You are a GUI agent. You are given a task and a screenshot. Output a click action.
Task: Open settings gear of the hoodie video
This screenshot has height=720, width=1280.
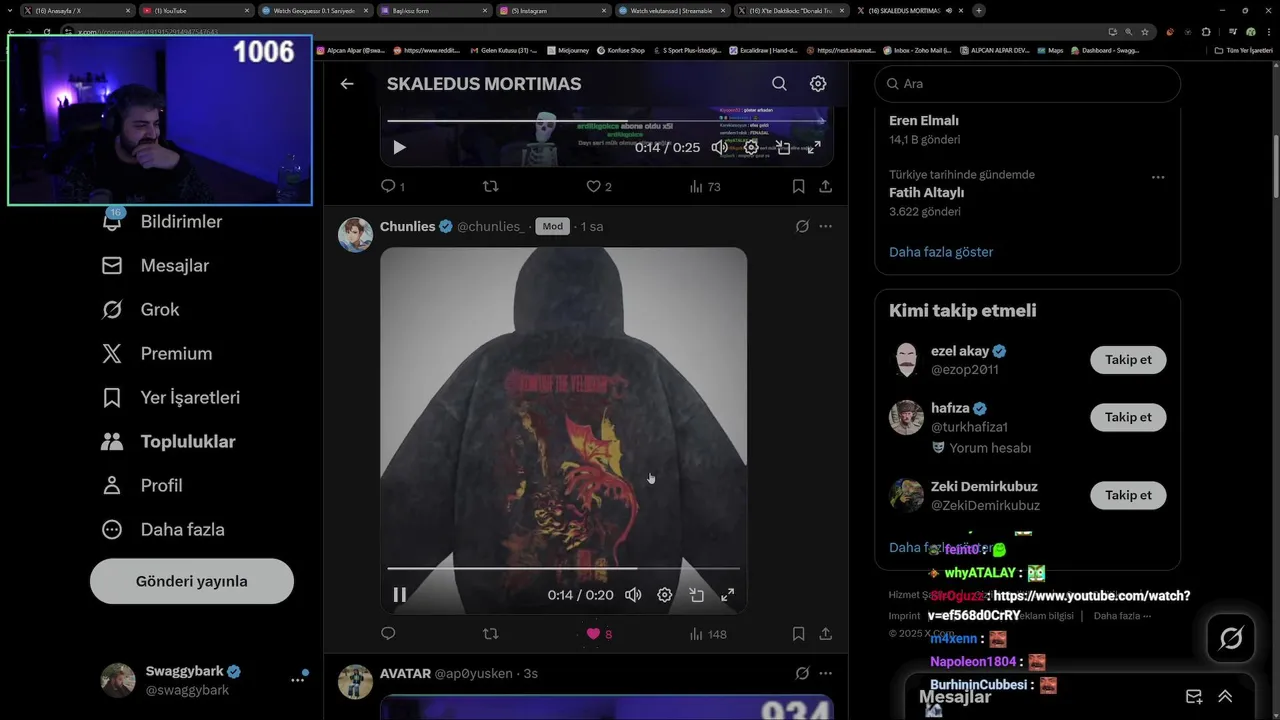click(x=664, y=595)
